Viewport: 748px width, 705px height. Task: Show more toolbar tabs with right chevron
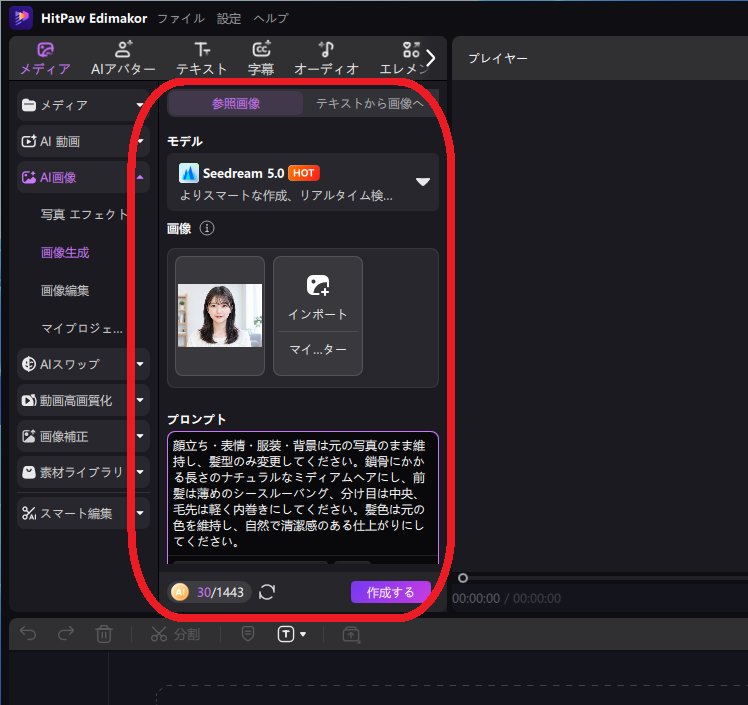[431, 58]
